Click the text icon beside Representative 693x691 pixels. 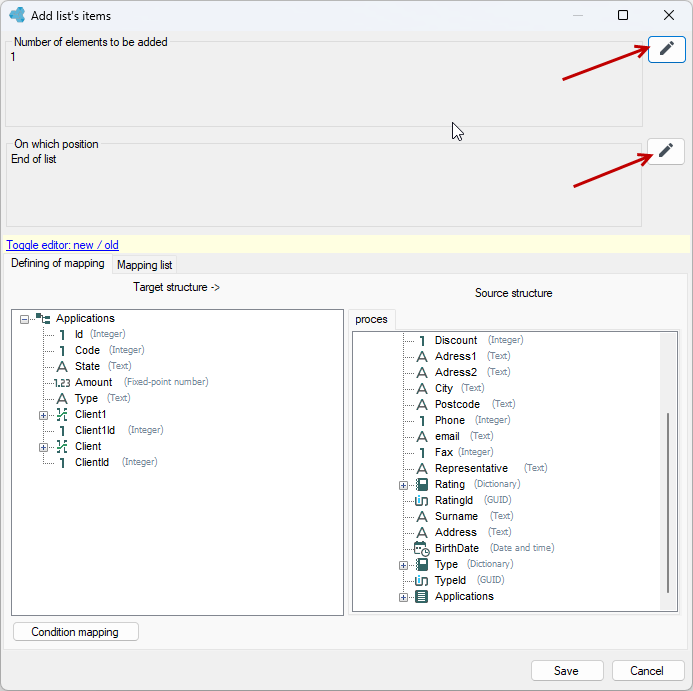422,468
